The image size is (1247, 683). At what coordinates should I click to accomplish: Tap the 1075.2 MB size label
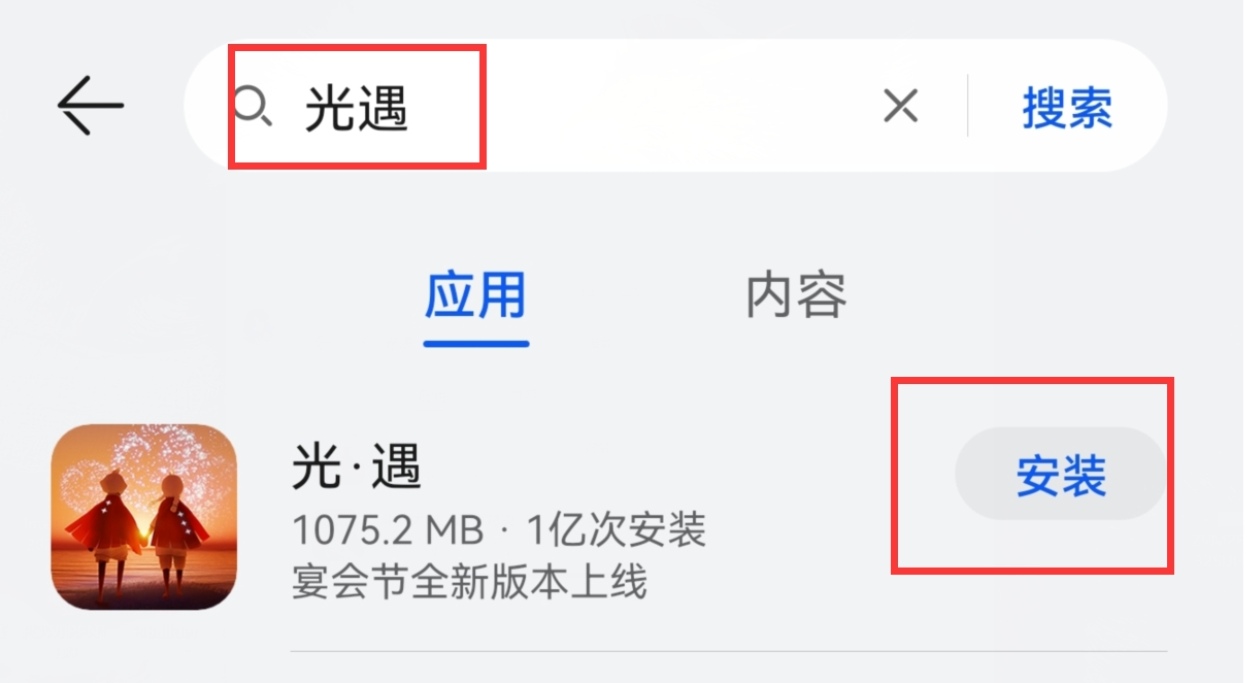[388, 530]
